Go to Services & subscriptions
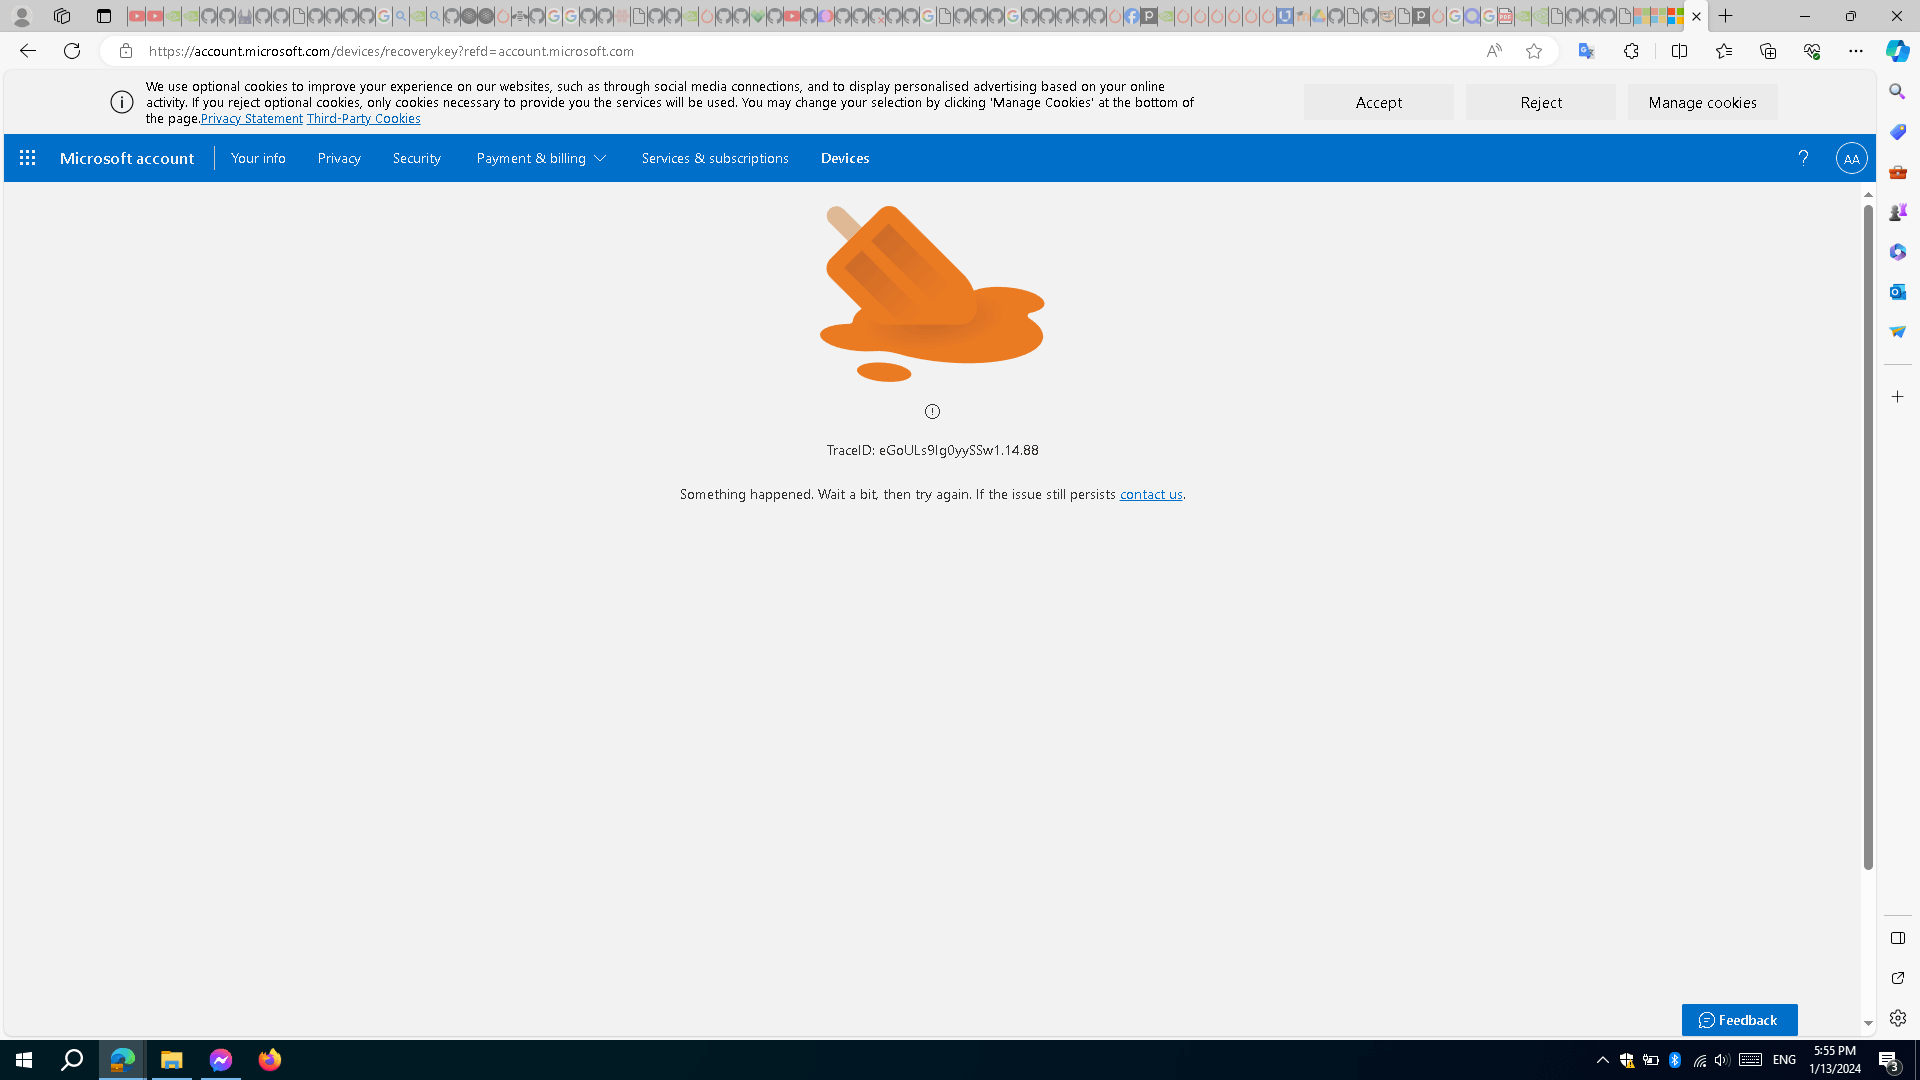Screen dimensions: 1920x1080 [714, 158]
